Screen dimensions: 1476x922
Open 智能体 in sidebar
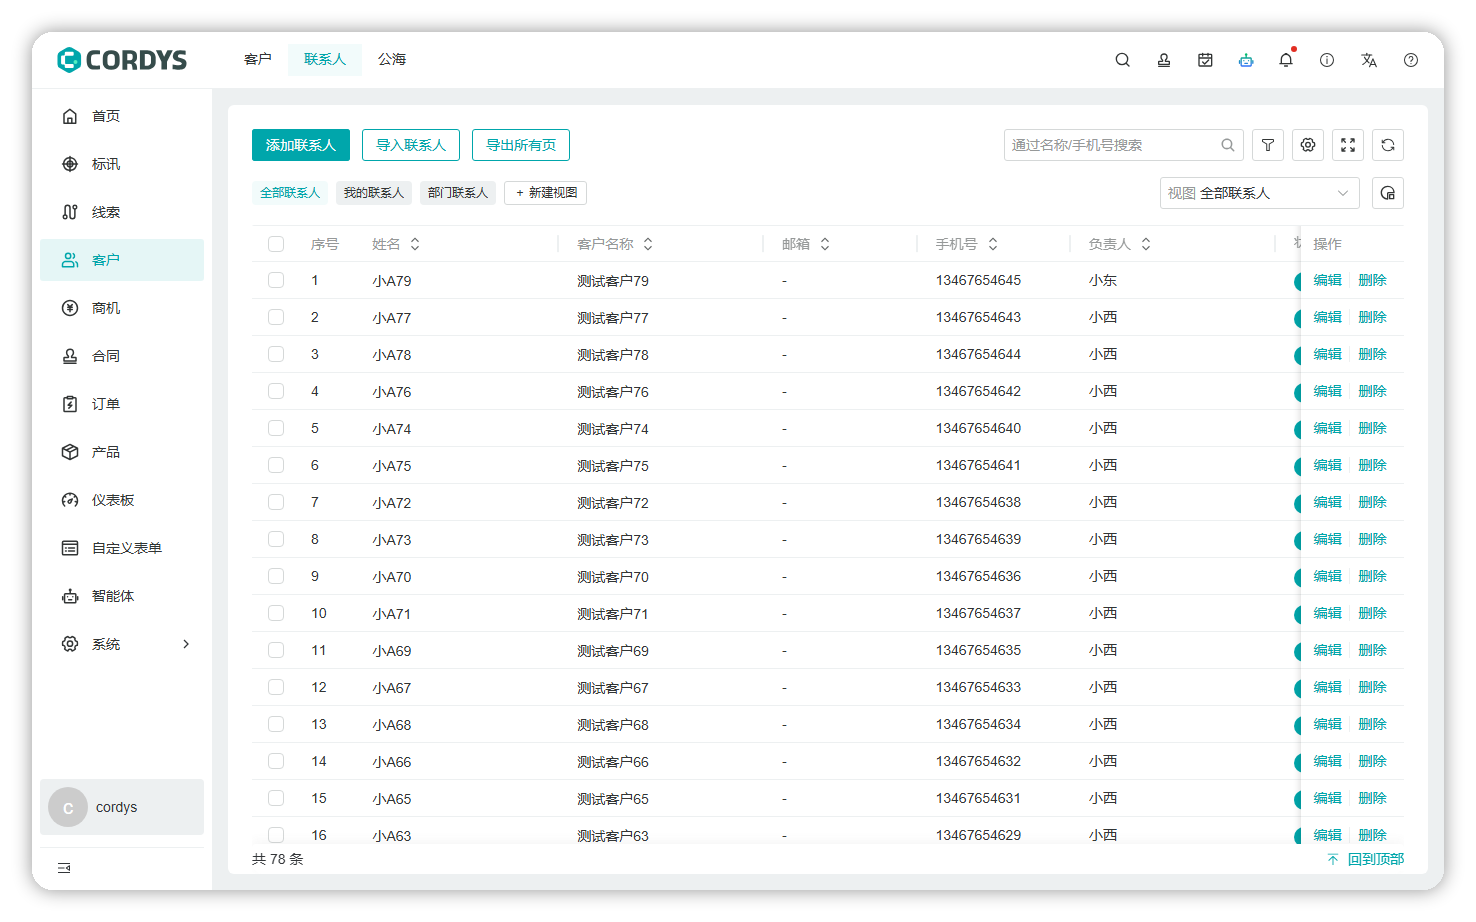click(x=122, y=596)
